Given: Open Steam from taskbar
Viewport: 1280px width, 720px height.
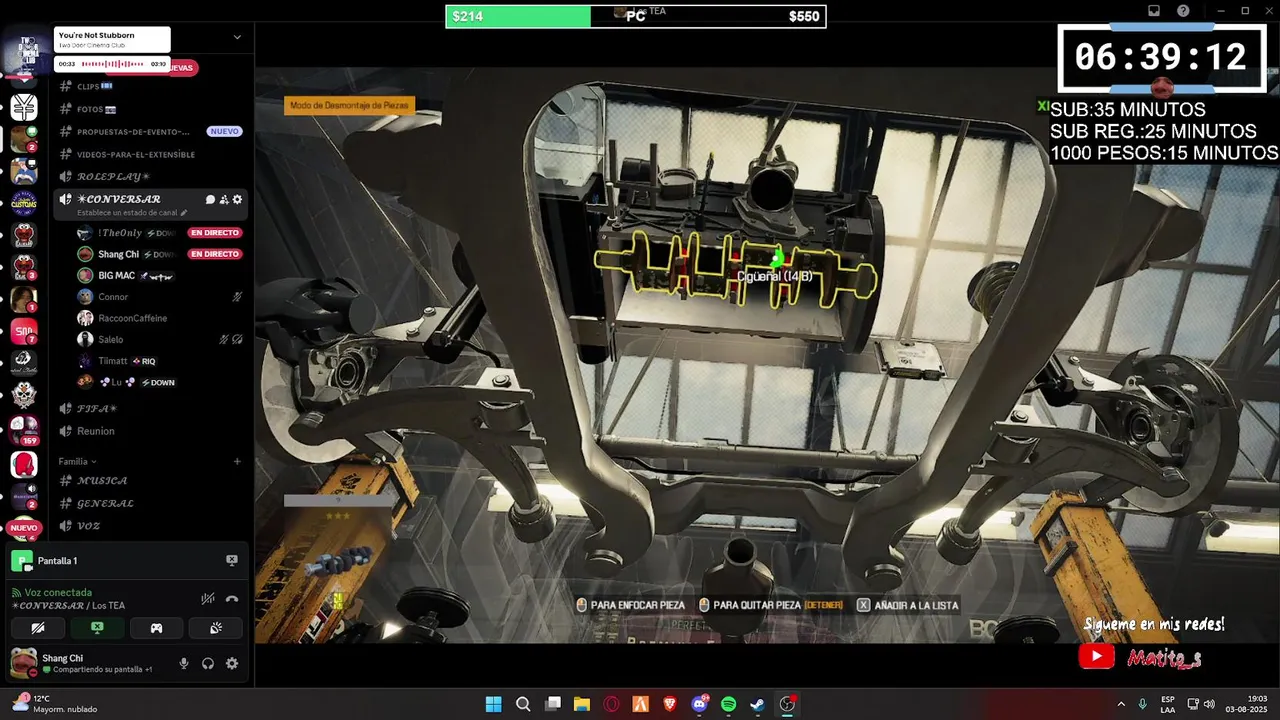Looking at the screenshot, I should coord(758,704).
